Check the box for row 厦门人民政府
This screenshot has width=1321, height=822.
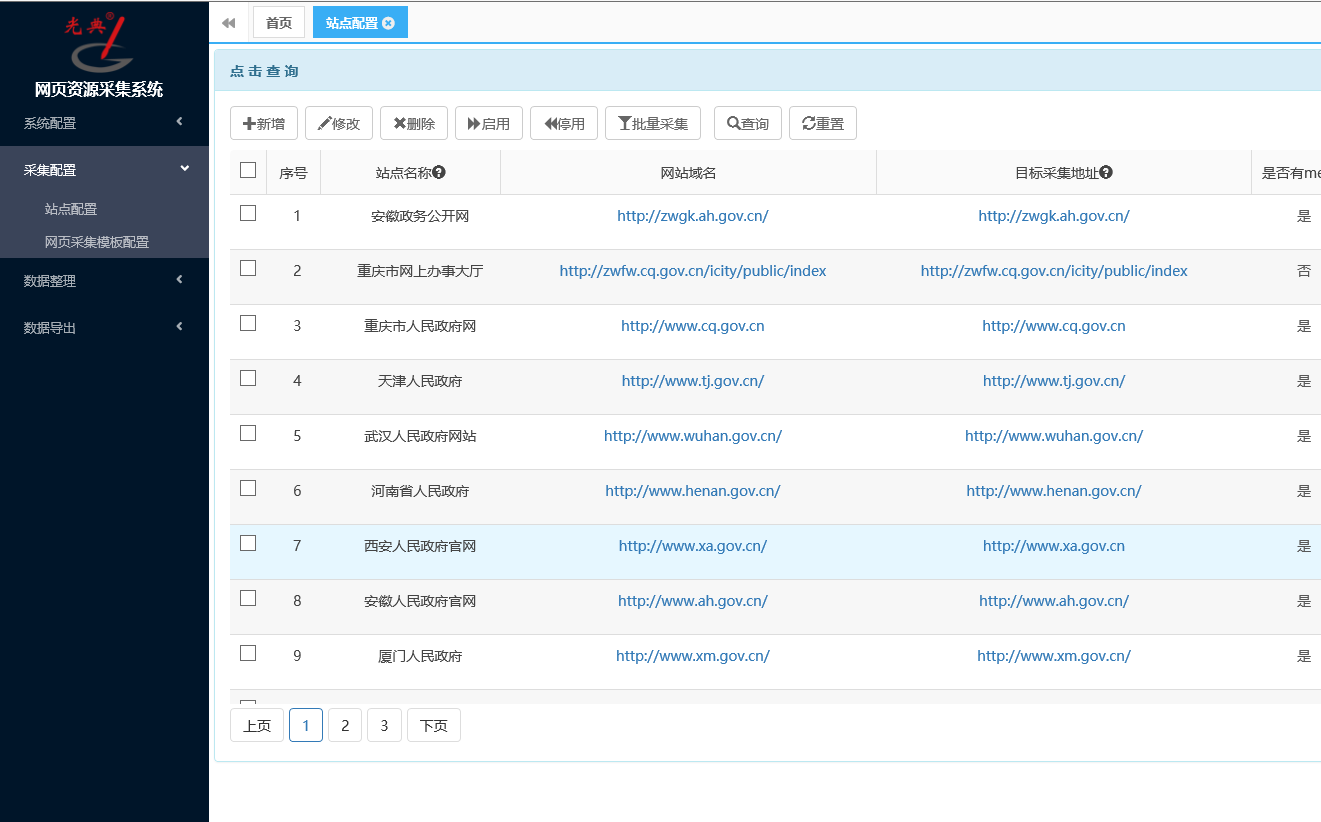pyautogui.click(x=248, y=653)
